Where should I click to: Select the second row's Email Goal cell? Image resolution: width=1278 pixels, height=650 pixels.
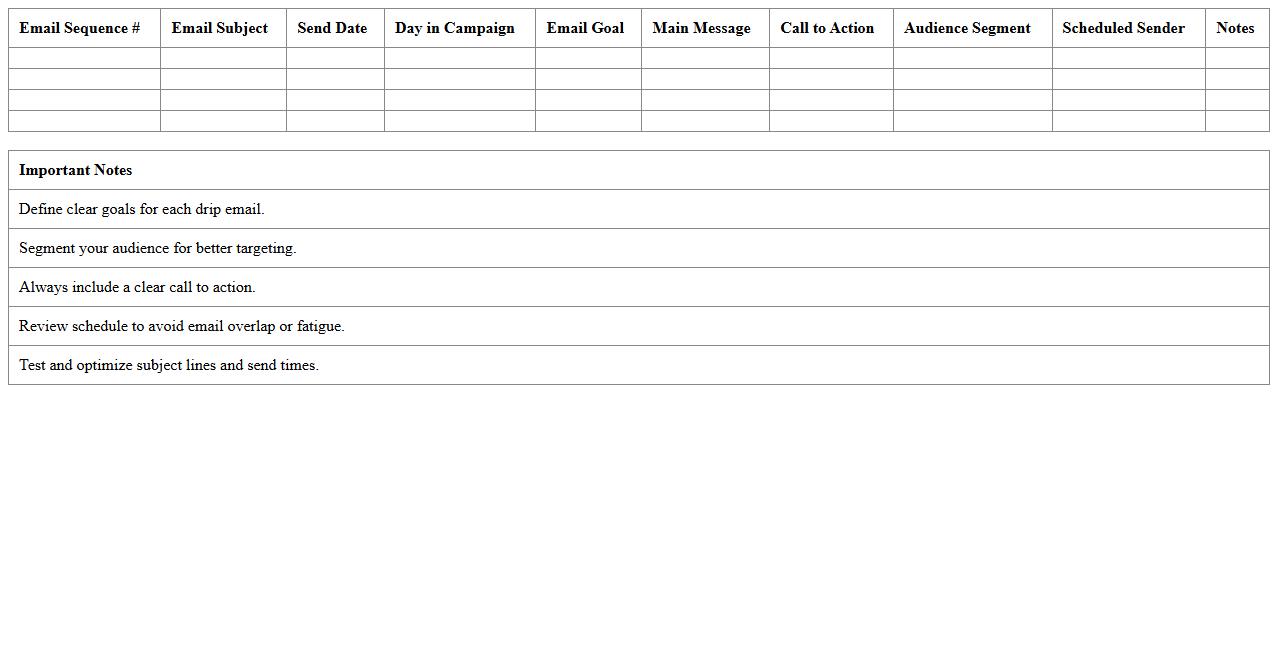tap(588, 78)
